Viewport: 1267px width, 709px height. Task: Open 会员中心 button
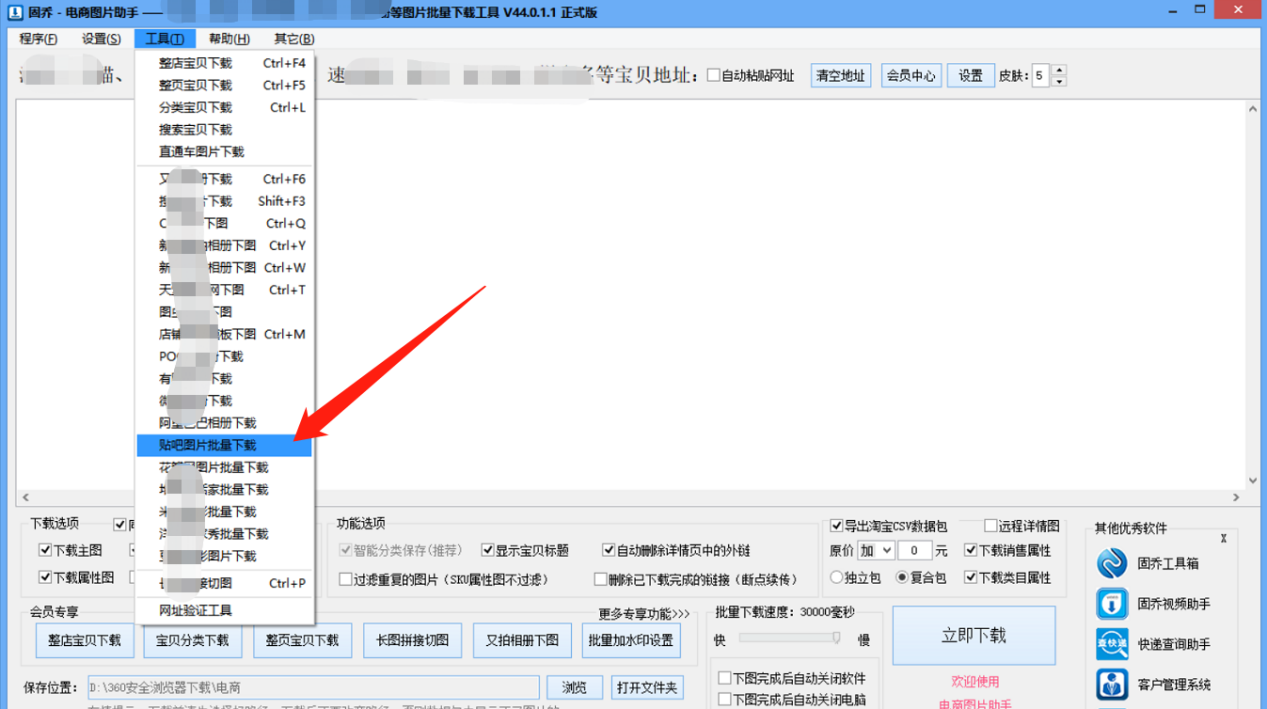click(x=911, y=76)
